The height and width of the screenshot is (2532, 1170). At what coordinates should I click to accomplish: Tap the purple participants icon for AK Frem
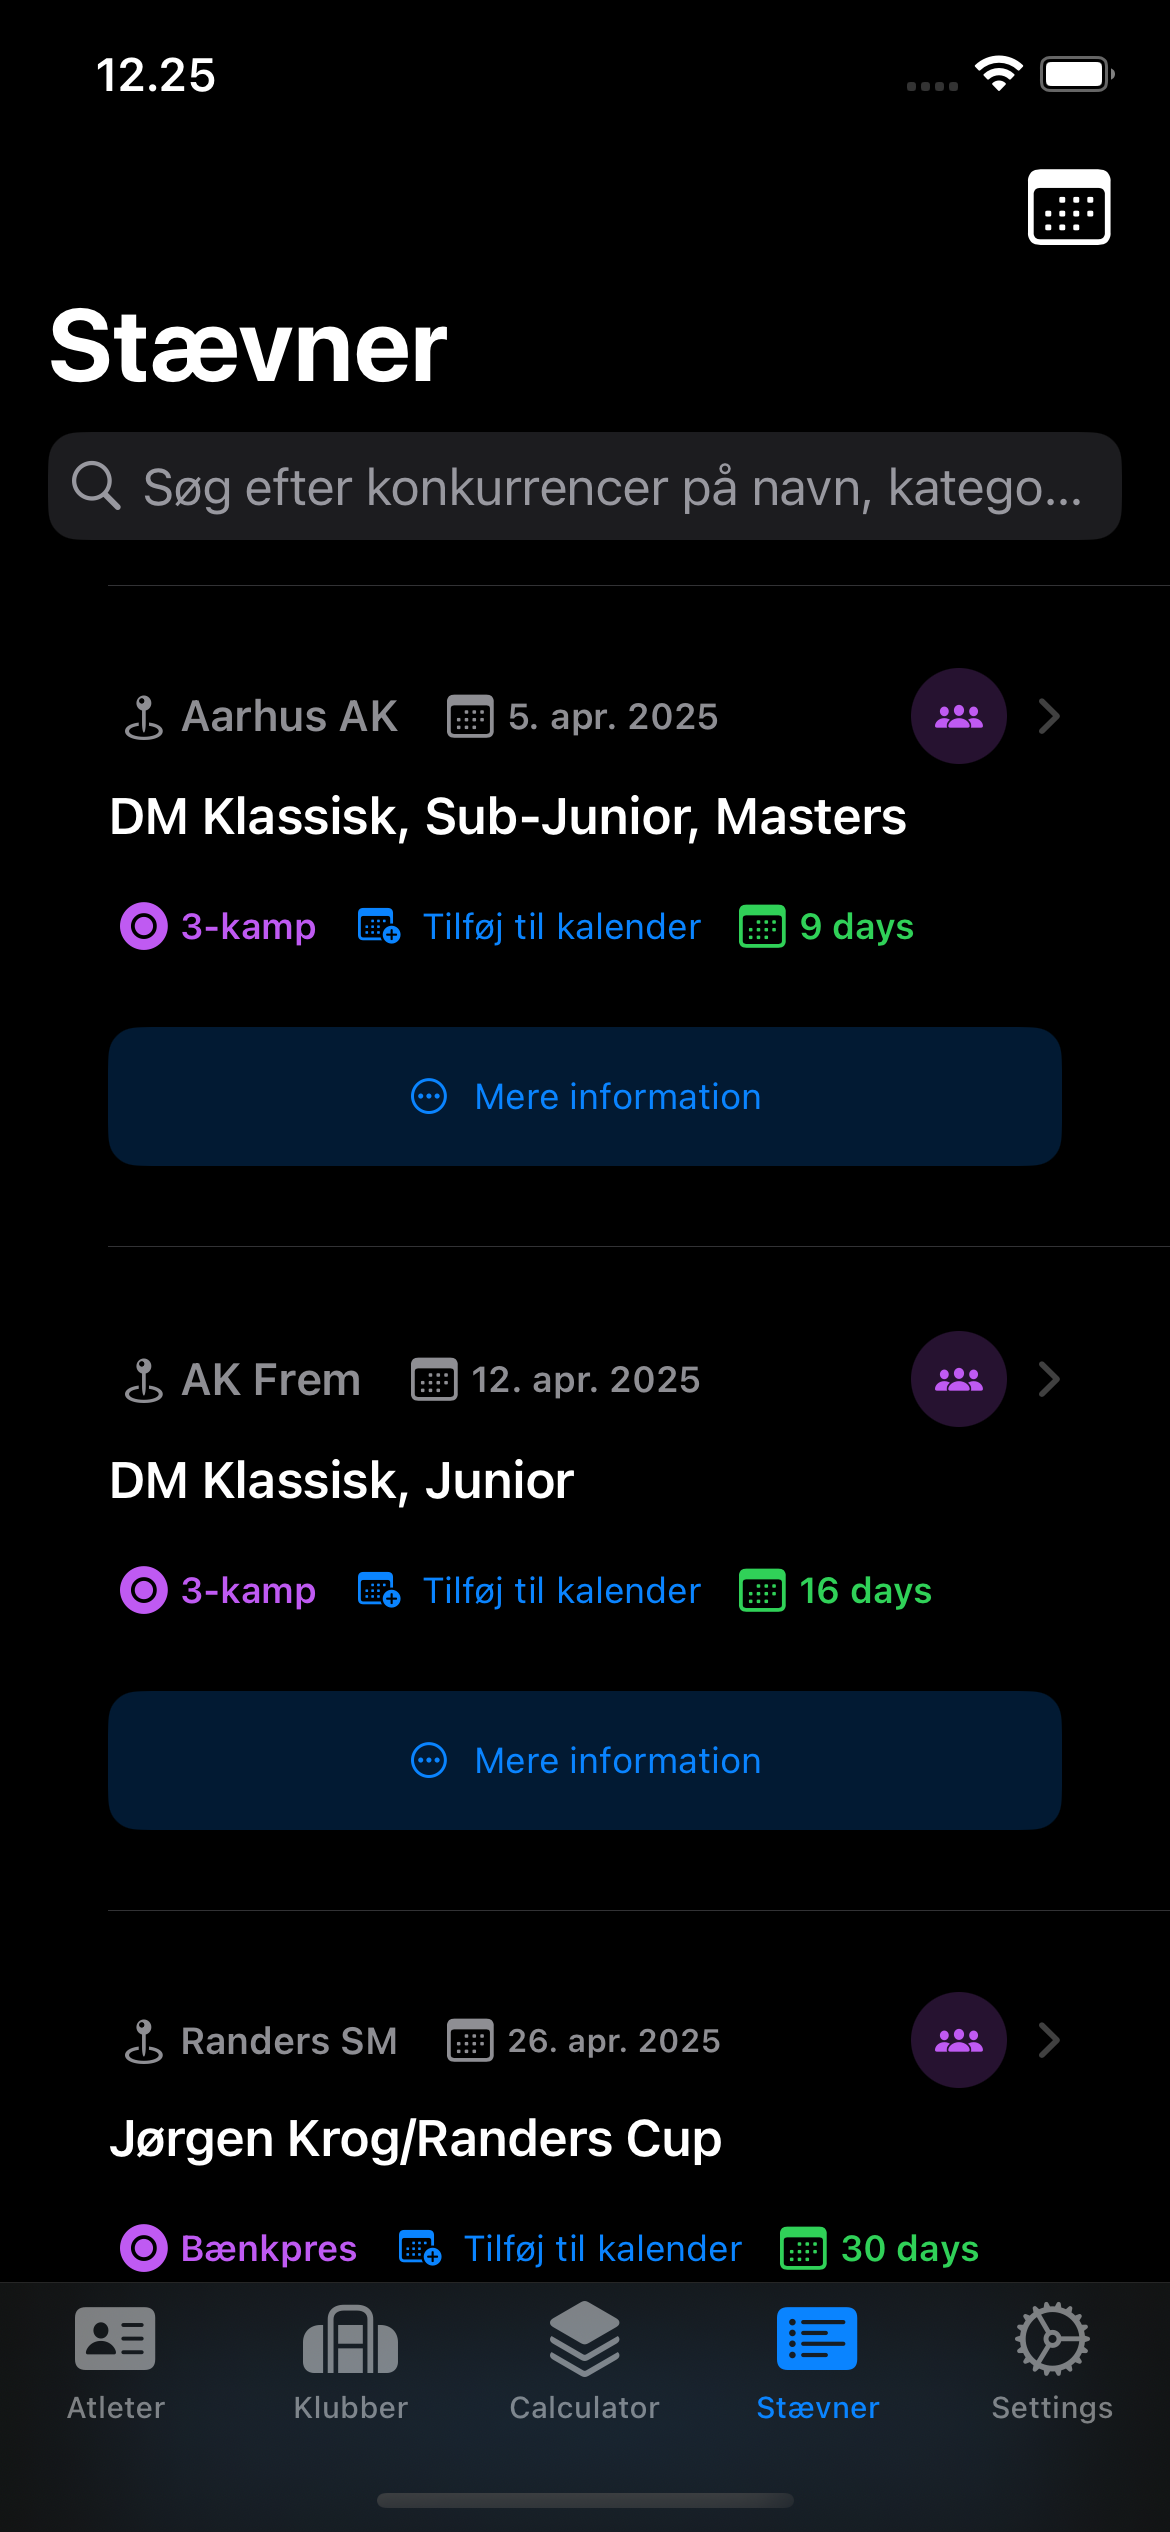pyautogui.click(x=958, y=1379)
